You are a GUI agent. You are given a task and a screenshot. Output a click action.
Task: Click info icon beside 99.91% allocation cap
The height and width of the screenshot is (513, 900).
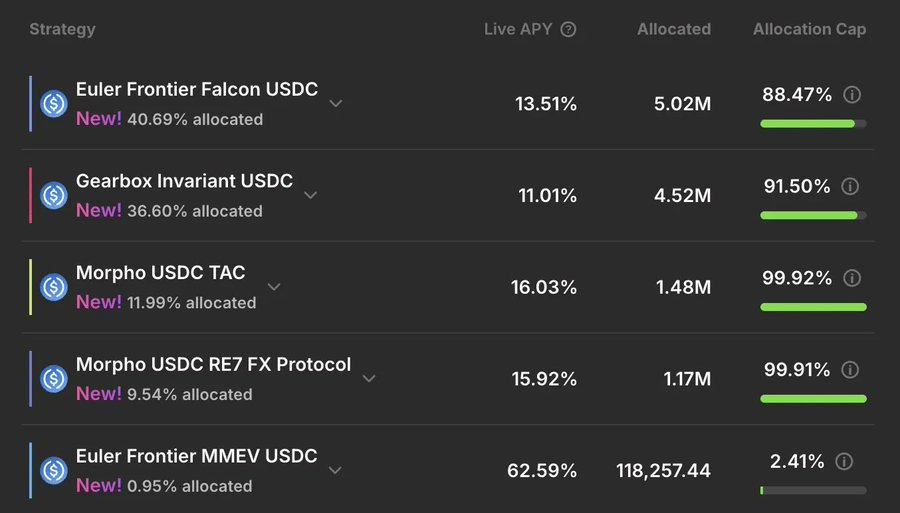coord(850,370)
